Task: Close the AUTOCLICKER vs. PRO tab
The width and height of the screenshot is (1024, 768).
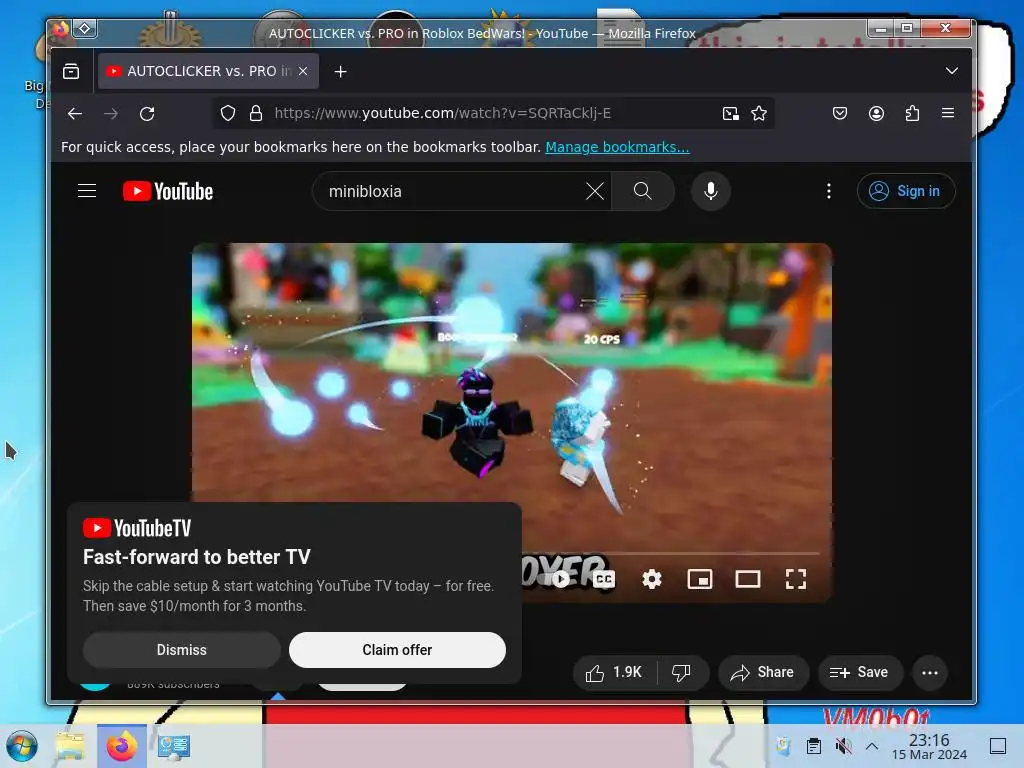Action: (x=303, y=71)
